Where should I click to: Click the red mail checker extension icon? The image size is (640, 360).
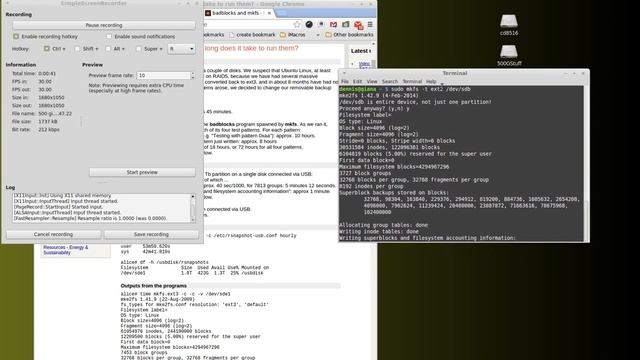358,25
